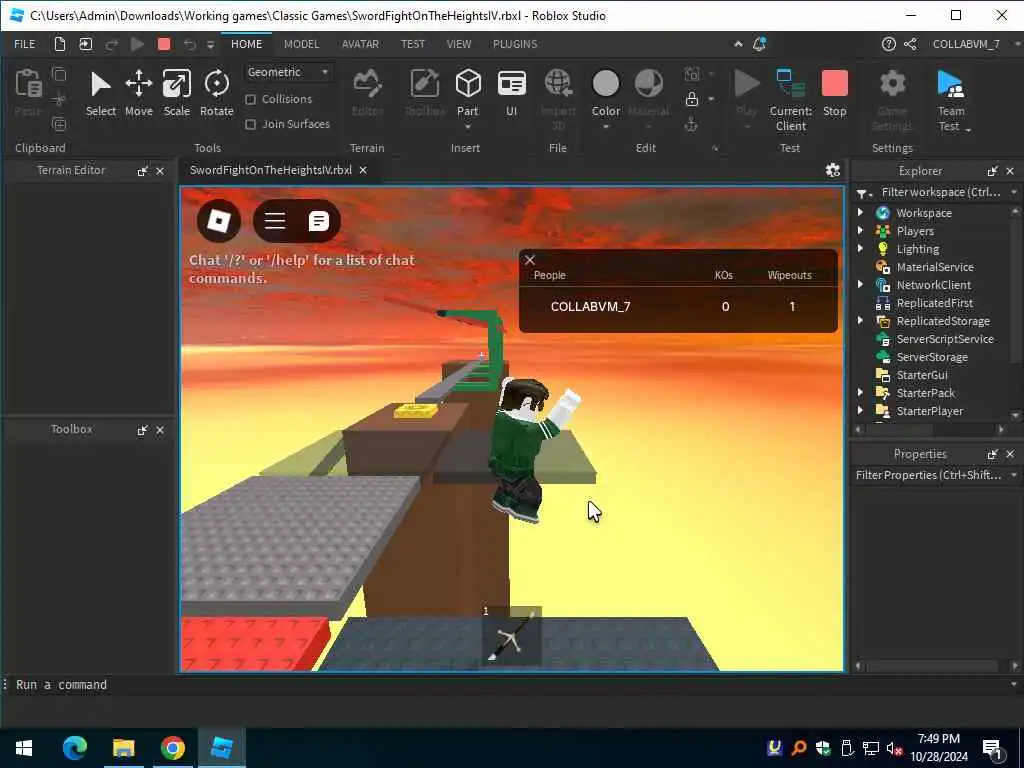Click the red stop square in quick access bar

[x=164, y=44]
